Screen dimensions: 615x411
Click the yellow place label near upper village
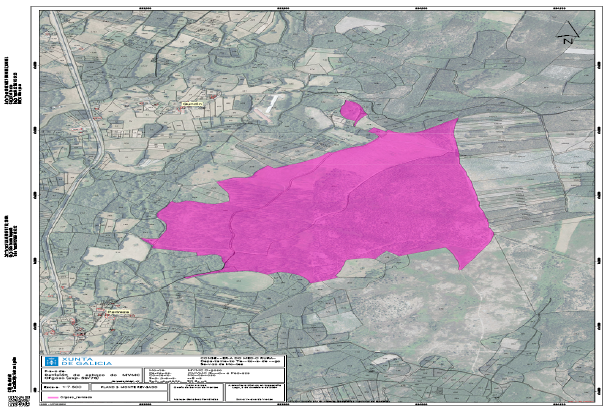193,104
